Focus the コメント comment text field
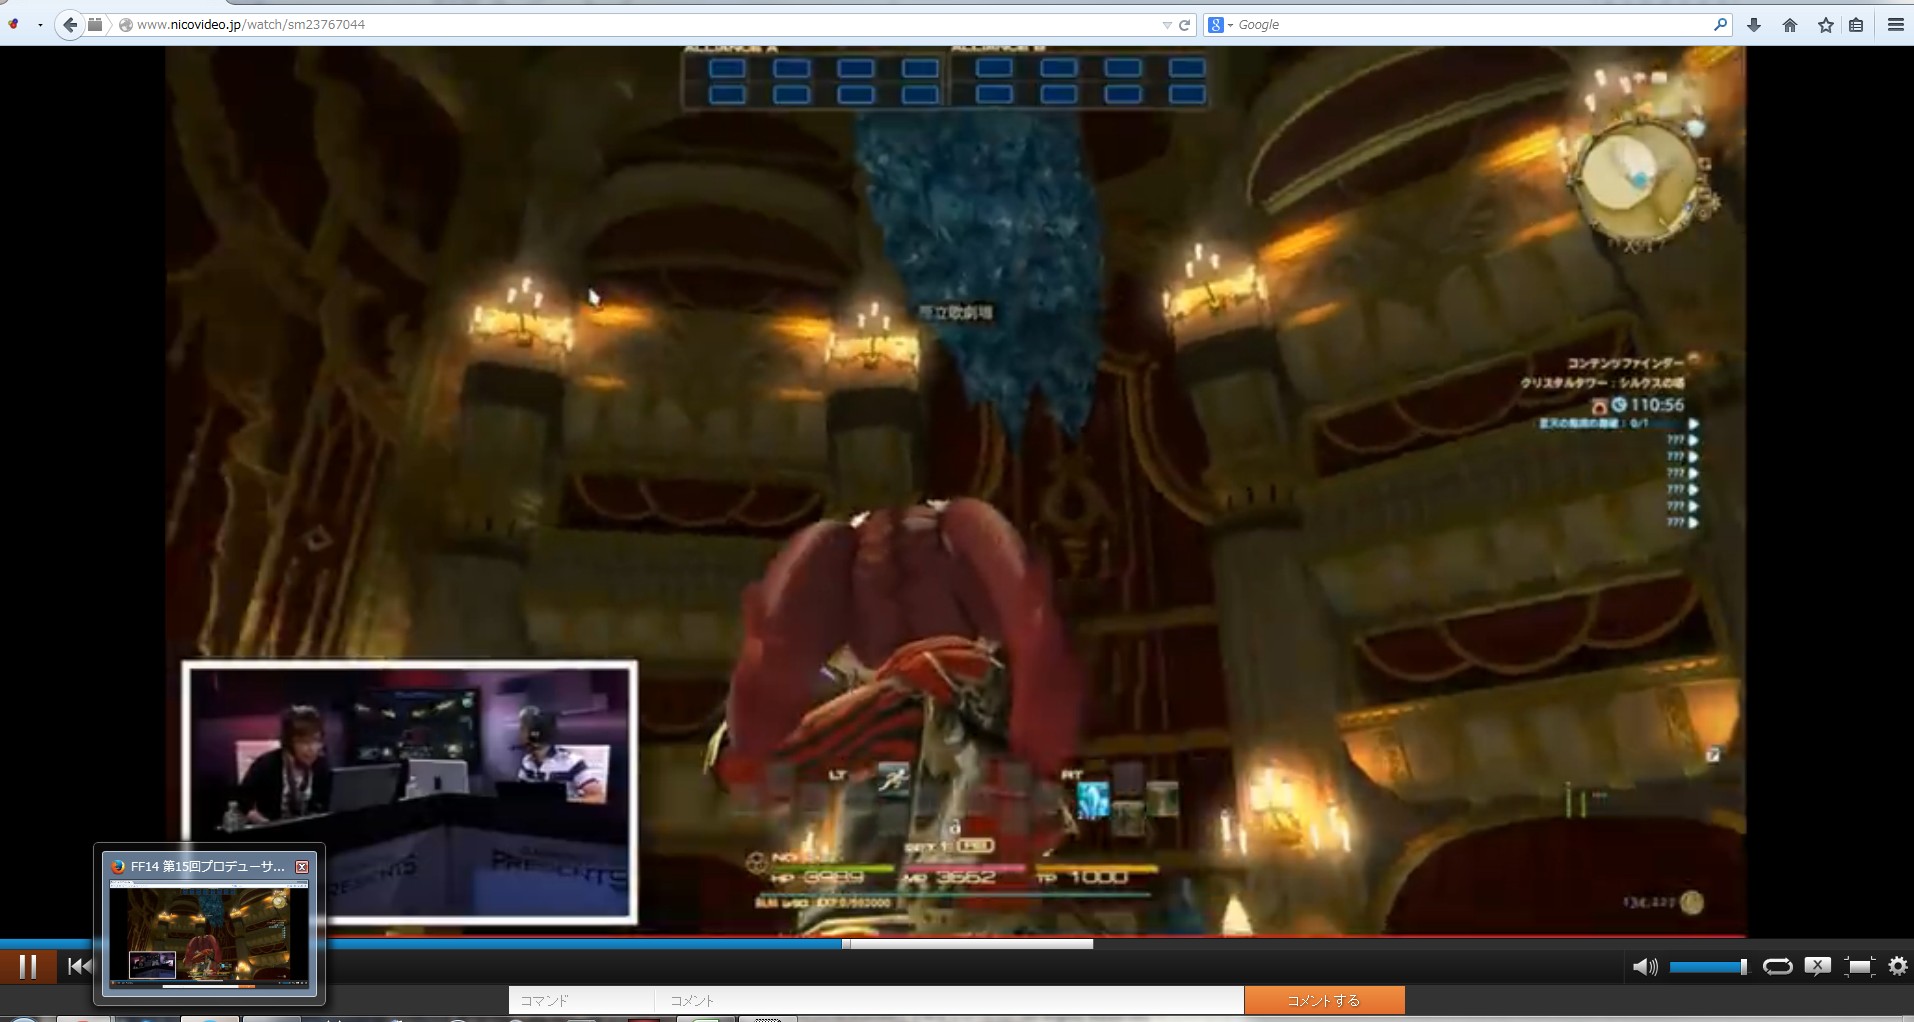This screenshot has width=1914, height=1022. [x=949, y=1000]
